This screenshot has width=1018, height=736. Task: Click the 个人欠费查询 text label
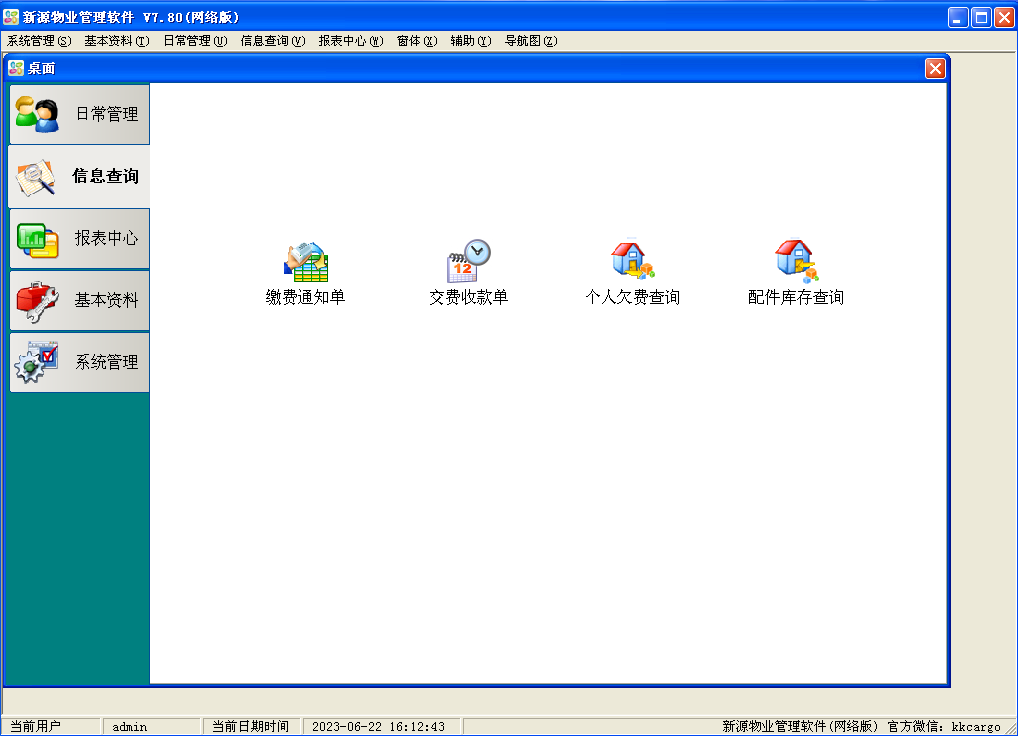pyautogui.click(x=633, y=297)
